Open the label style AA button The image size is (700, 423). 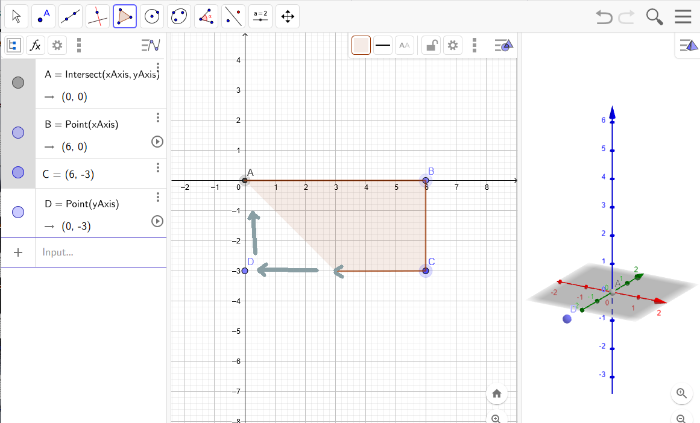pyautogui.click(x=404, y=45)
